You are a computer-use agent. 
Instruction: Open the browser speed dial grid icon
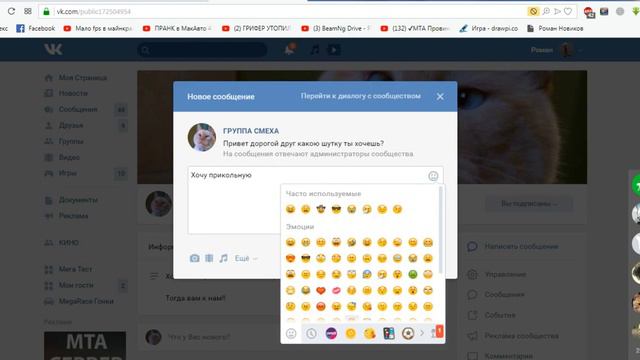click(x=28, y=11)
